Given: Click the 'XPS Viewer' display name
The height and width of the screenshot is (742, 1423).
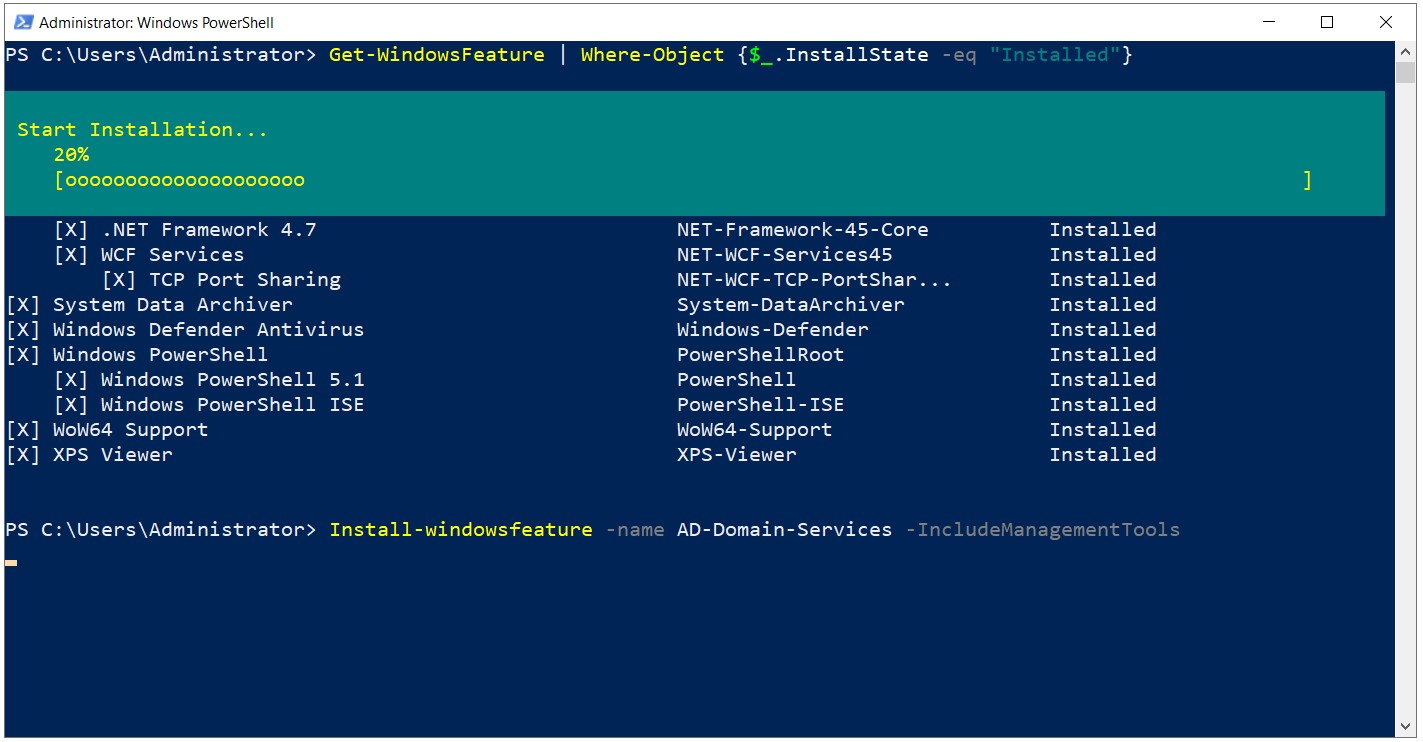Looking at the screenshot, I should tap(112, 454).
